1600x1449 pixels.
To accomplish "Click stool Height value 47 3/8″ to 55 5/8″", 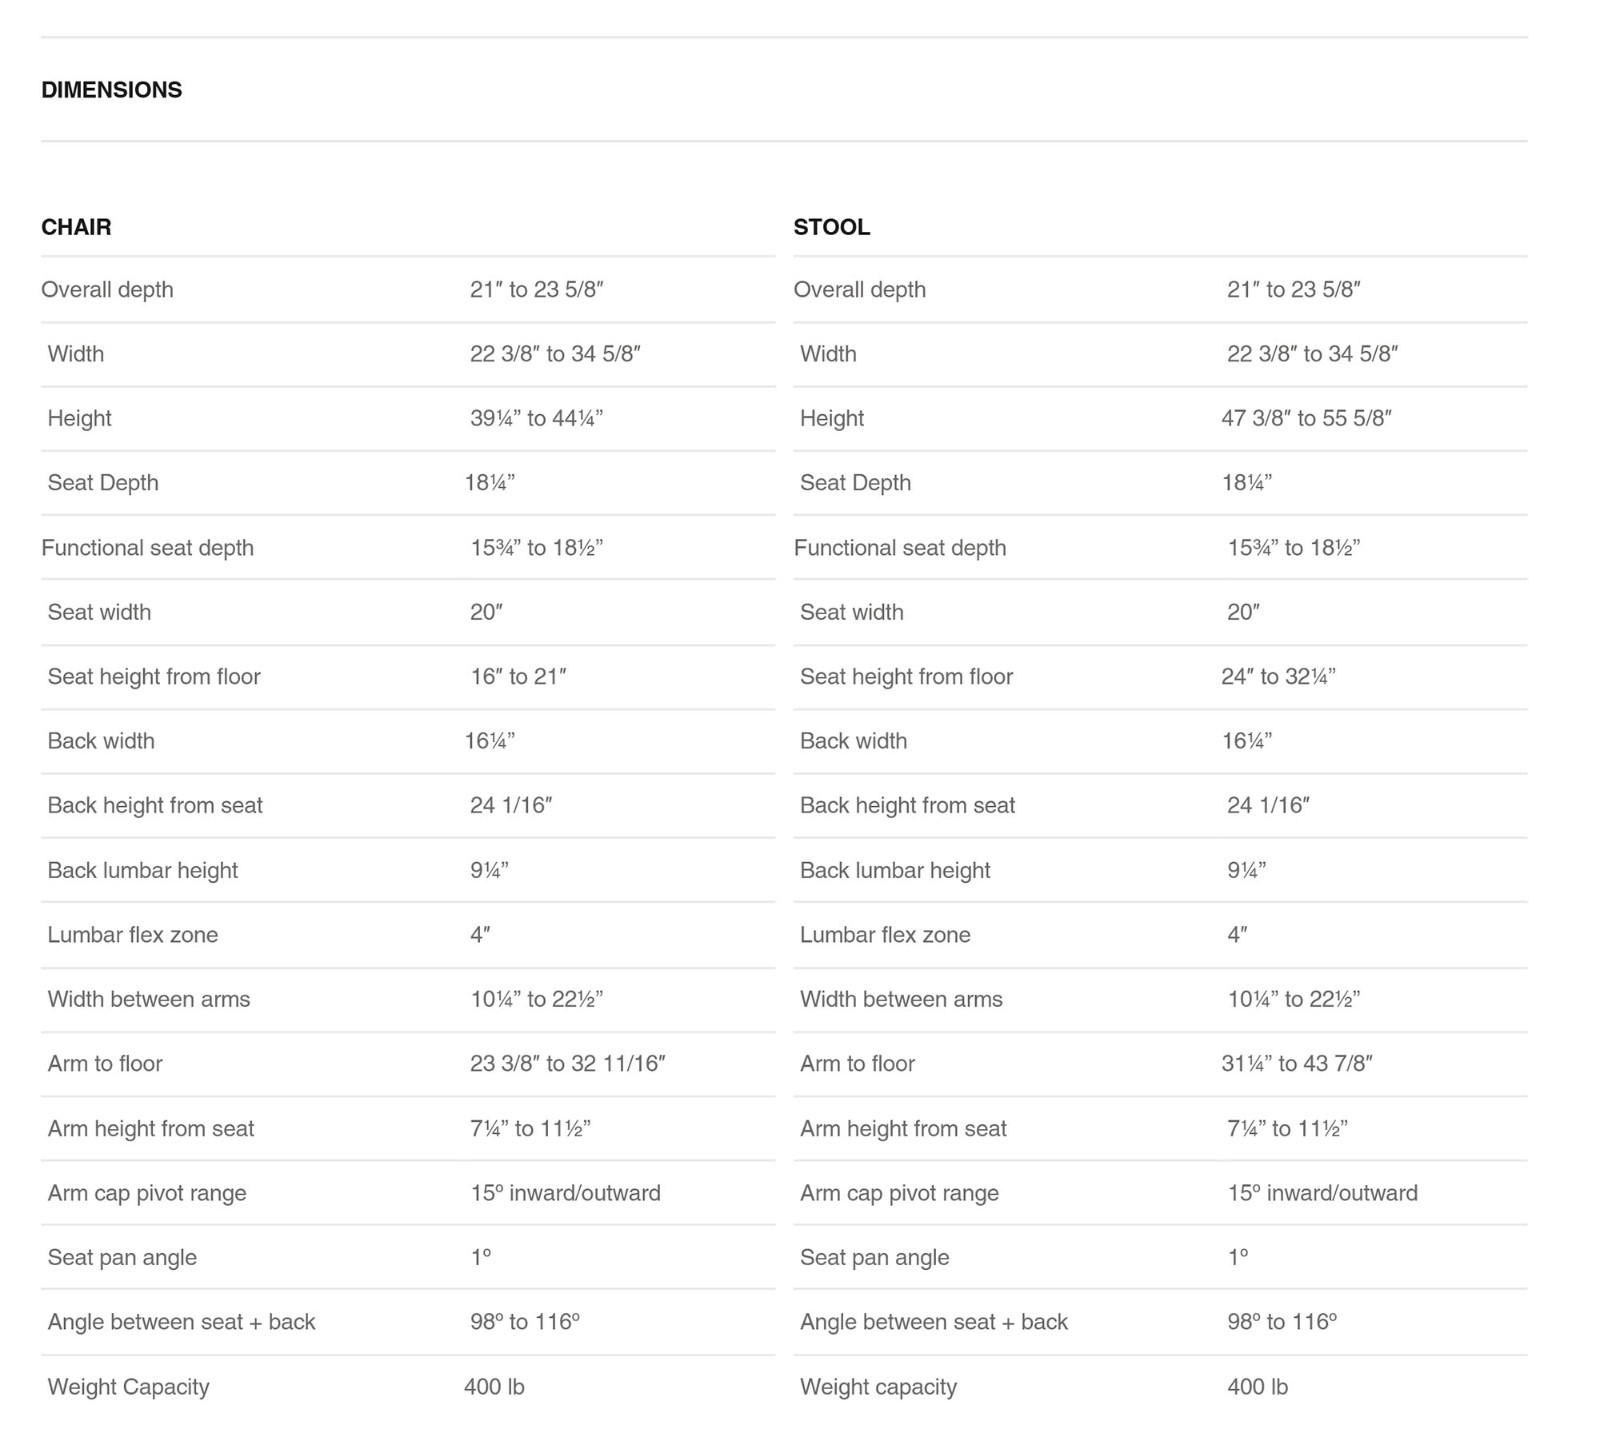I will click(x=1306, y=419).
